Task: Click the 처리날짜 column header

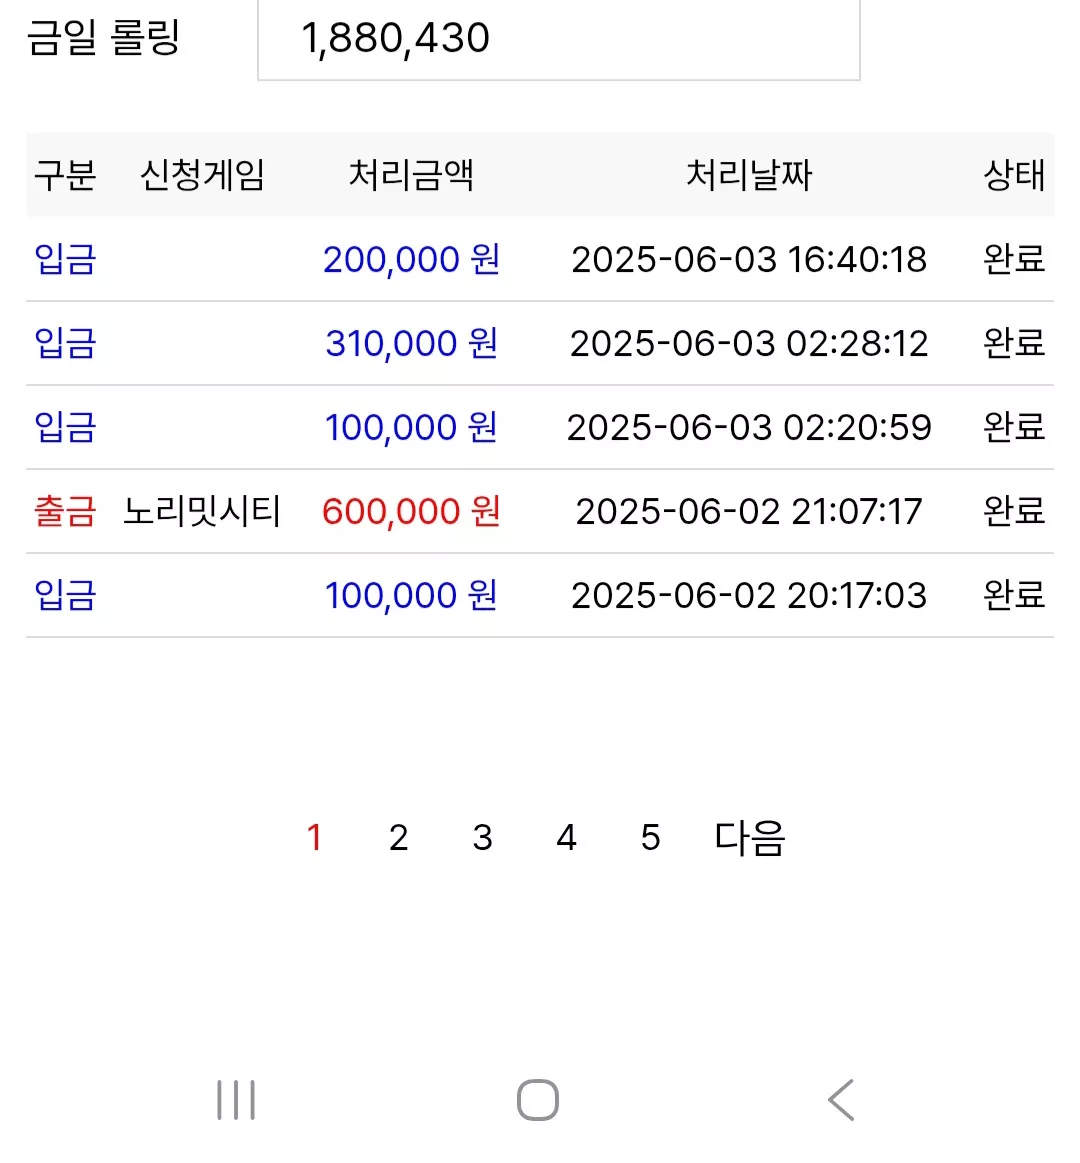Action: 749,176
